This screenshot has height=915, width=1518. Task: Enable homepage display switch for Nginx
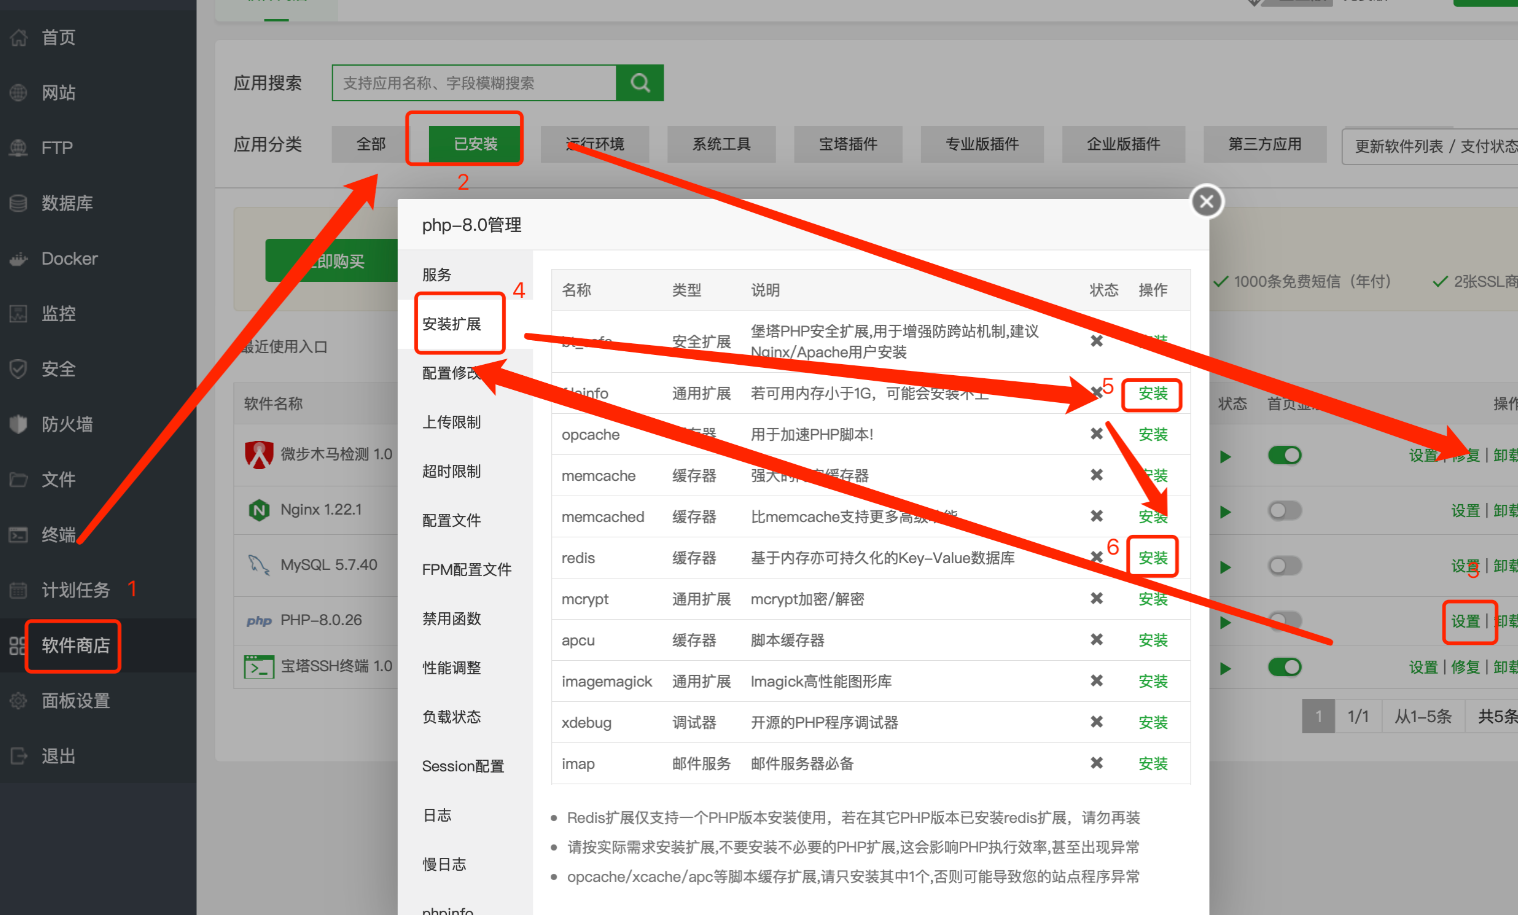coord(1284,511)
